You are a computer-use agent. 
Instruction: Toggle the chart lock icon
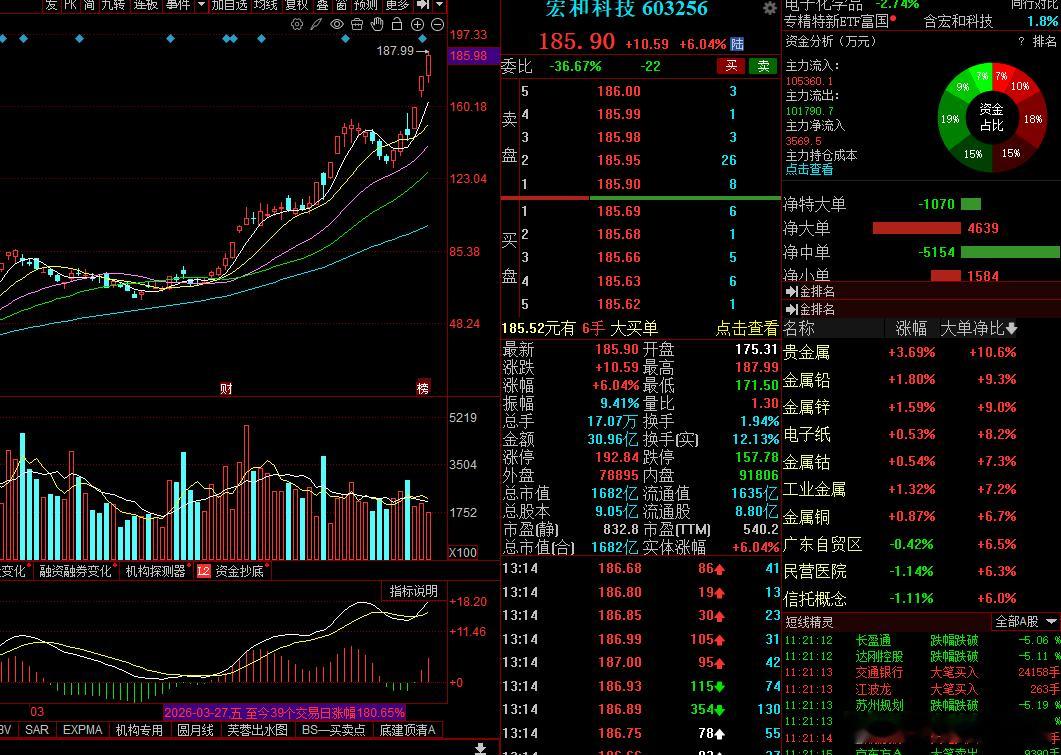pos(397,25)
